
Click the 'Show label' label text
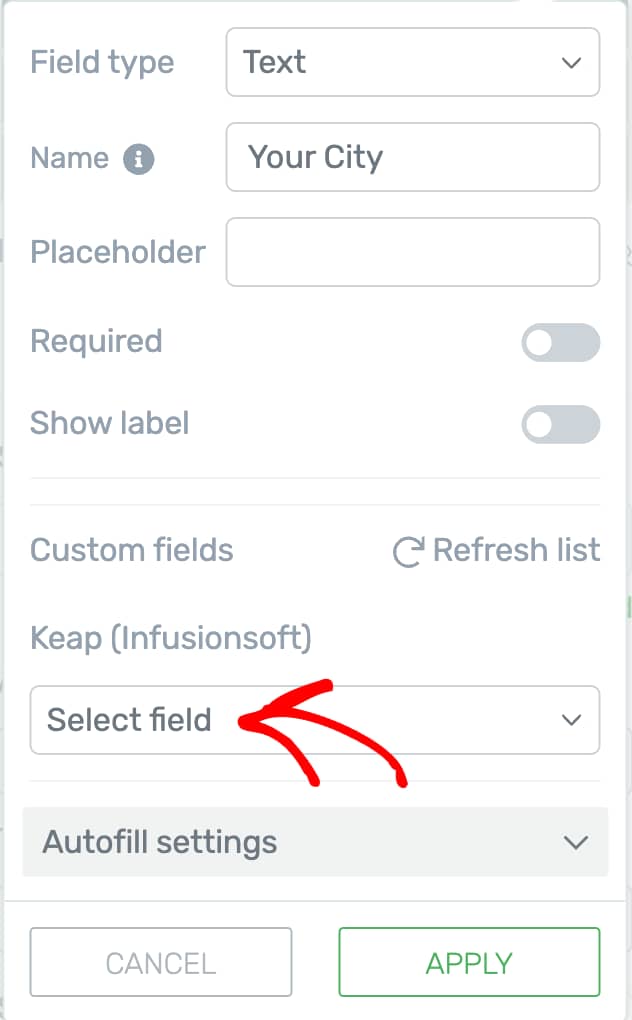point(110,423)
